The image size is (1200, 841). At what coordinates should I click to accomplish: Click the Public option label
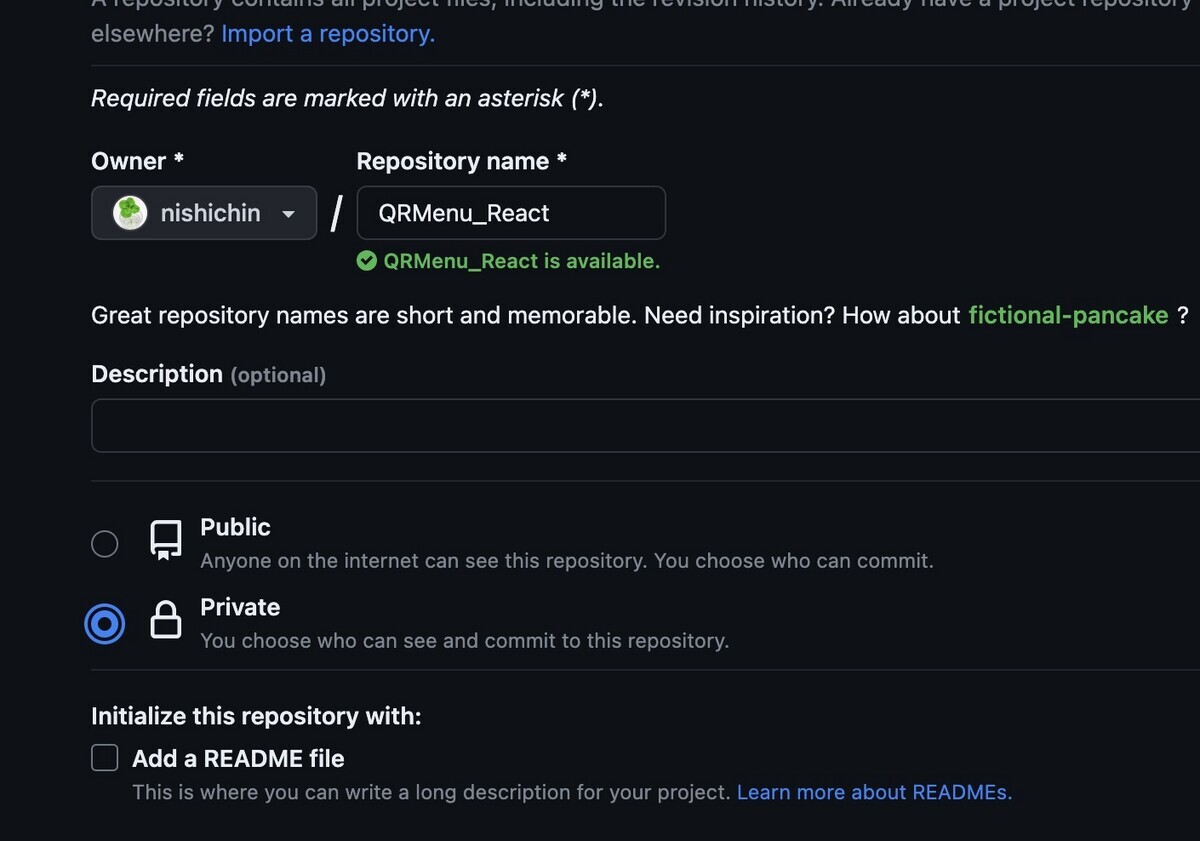[x=235, y=527]
